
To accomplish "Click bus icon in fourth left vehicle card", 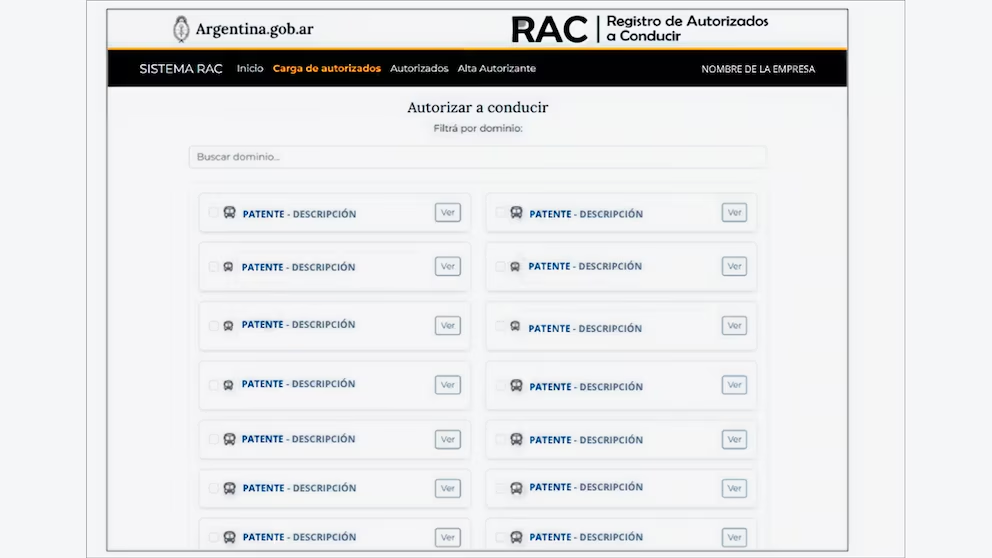I will tap(229, 385).
